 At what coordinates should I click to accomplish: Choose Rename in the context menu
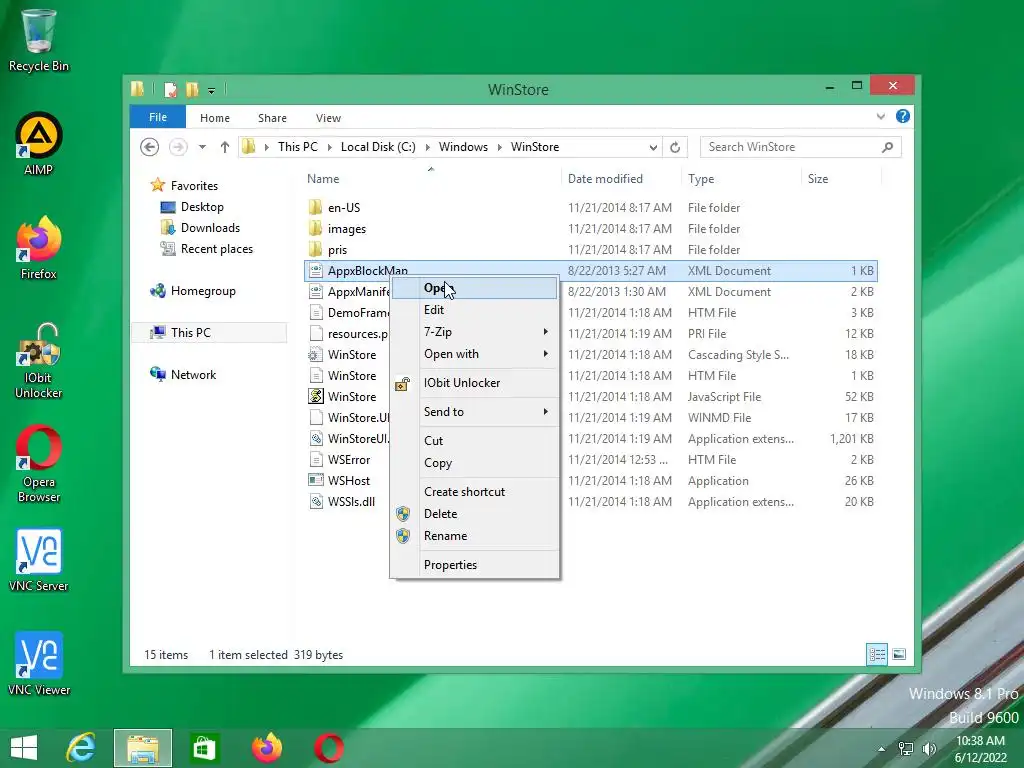point(475,536)
